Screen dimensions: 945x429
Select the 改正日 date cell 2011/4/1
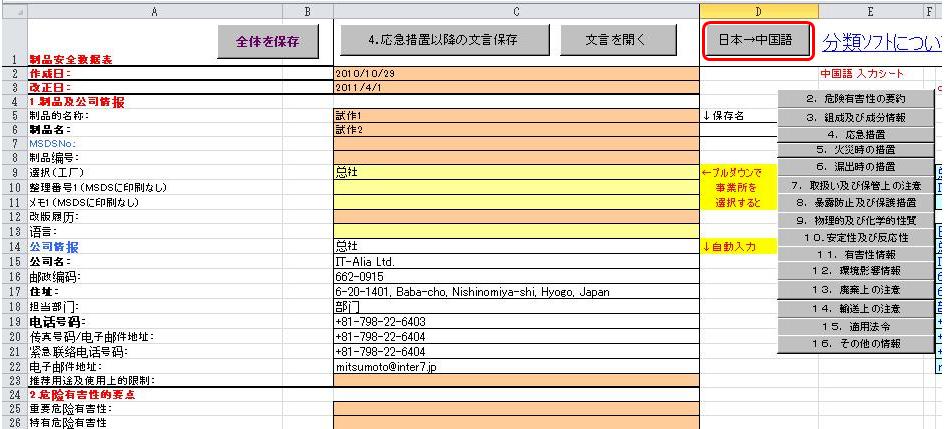pyautogui.click(x=516, y=88)
